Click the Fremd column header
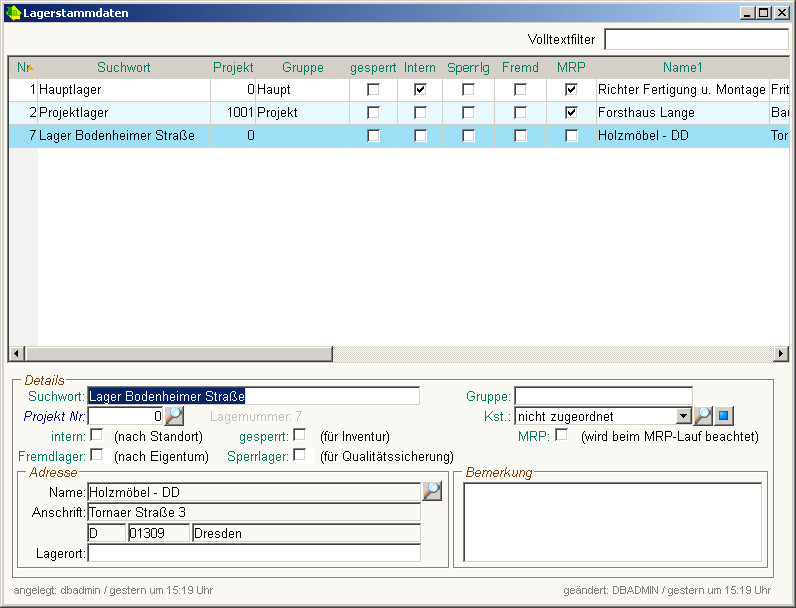 (x=520, y=67)
